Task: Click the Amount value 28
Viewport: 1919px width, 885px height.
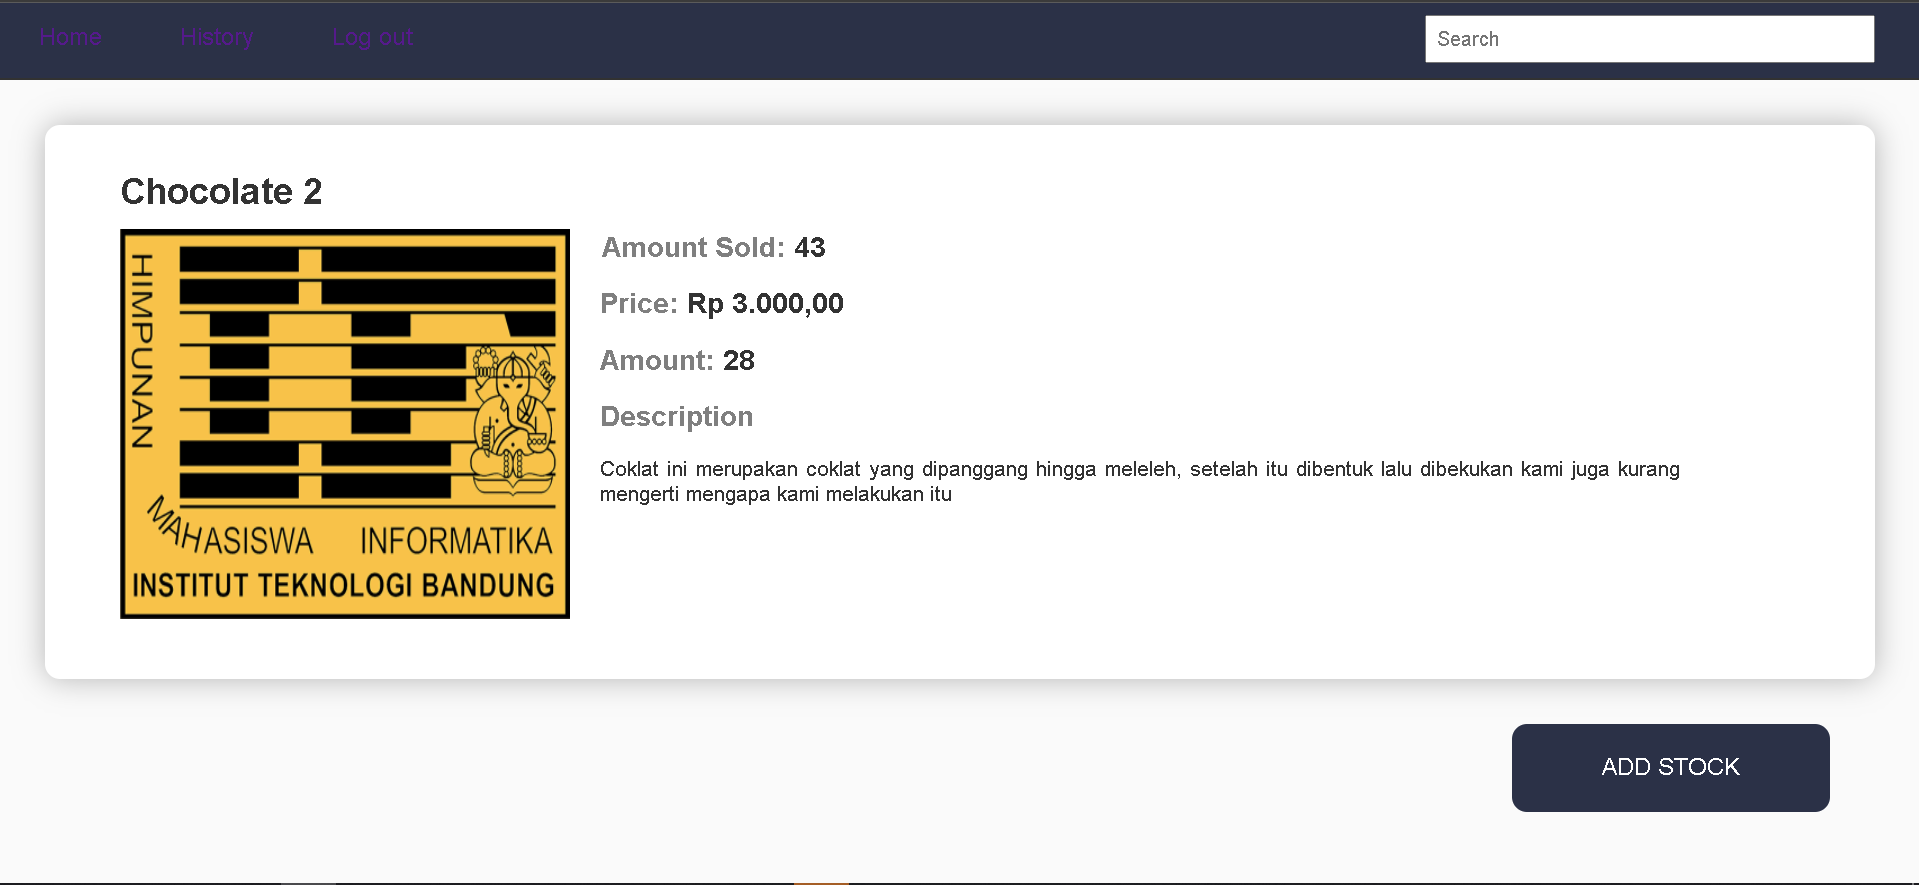Action: pos(739,361)
